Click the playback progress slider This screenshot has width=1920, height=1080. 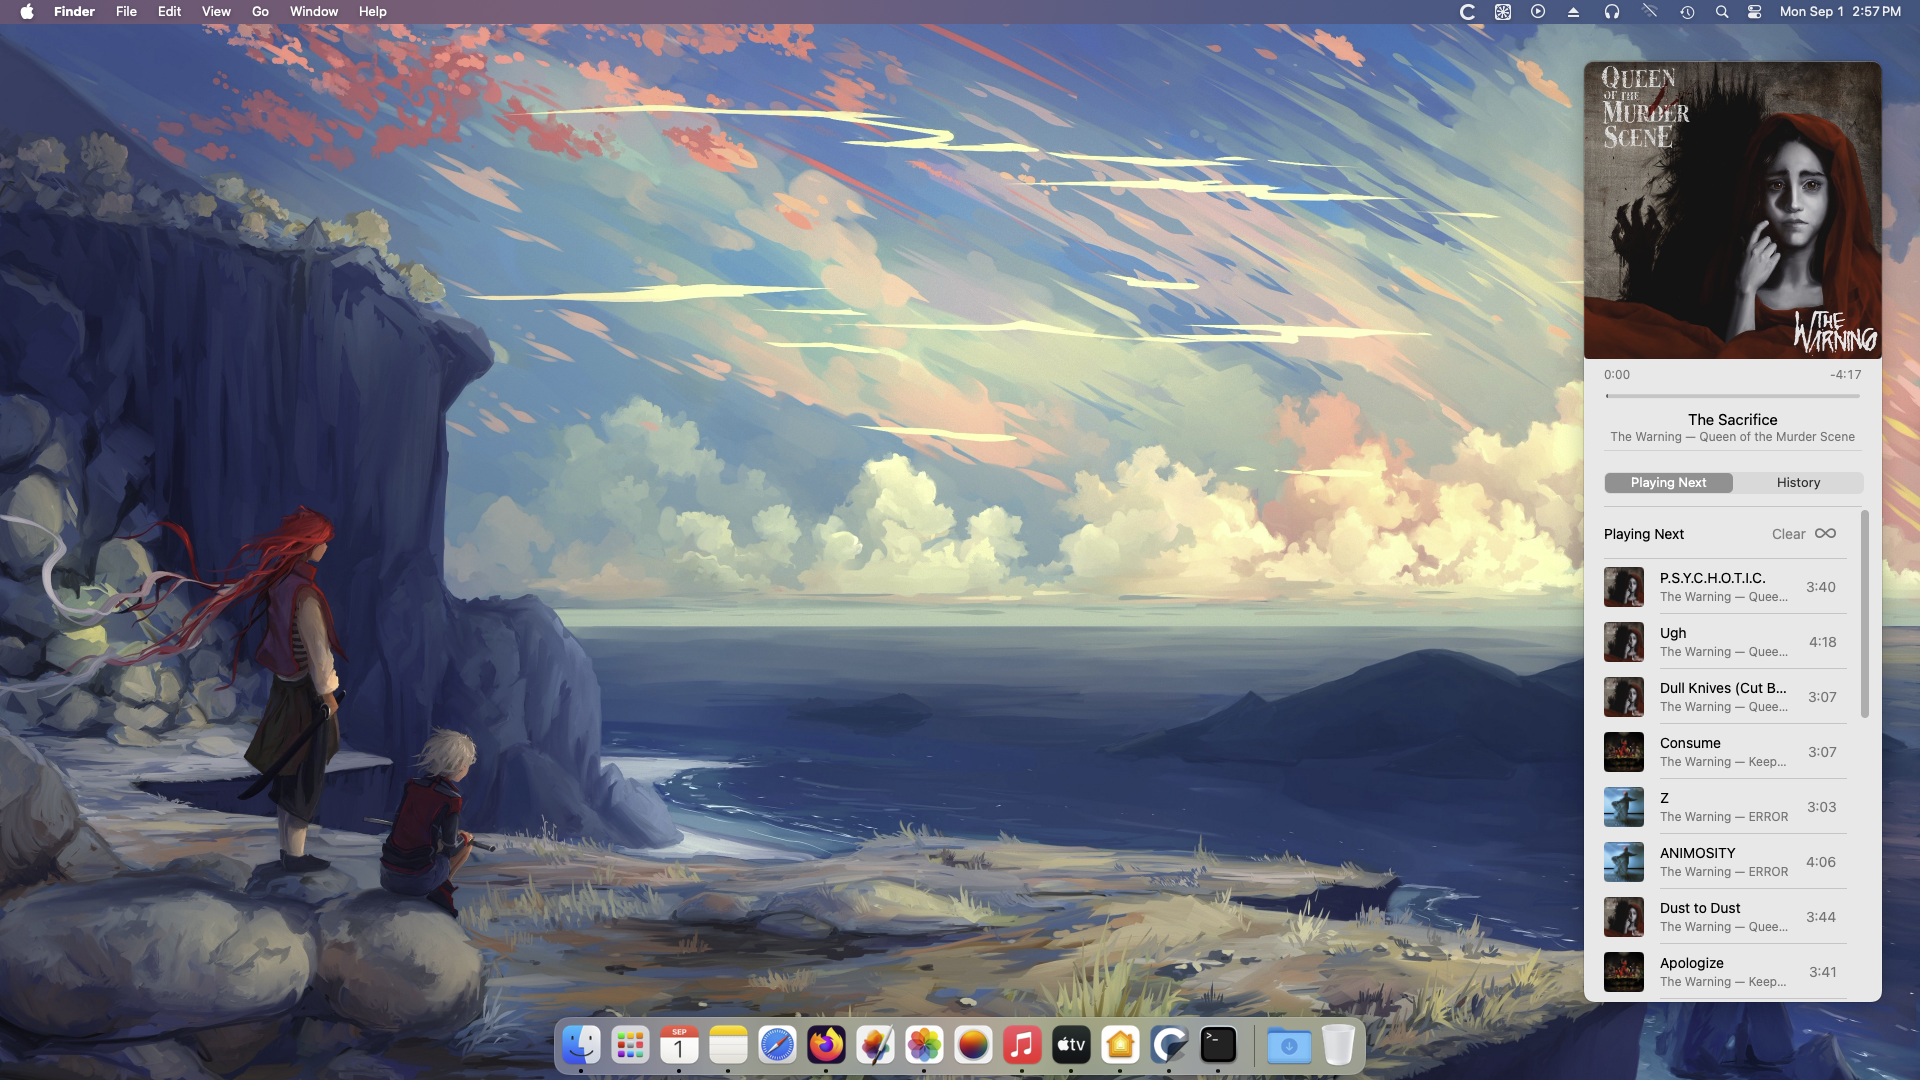(x=1732, y=396)
